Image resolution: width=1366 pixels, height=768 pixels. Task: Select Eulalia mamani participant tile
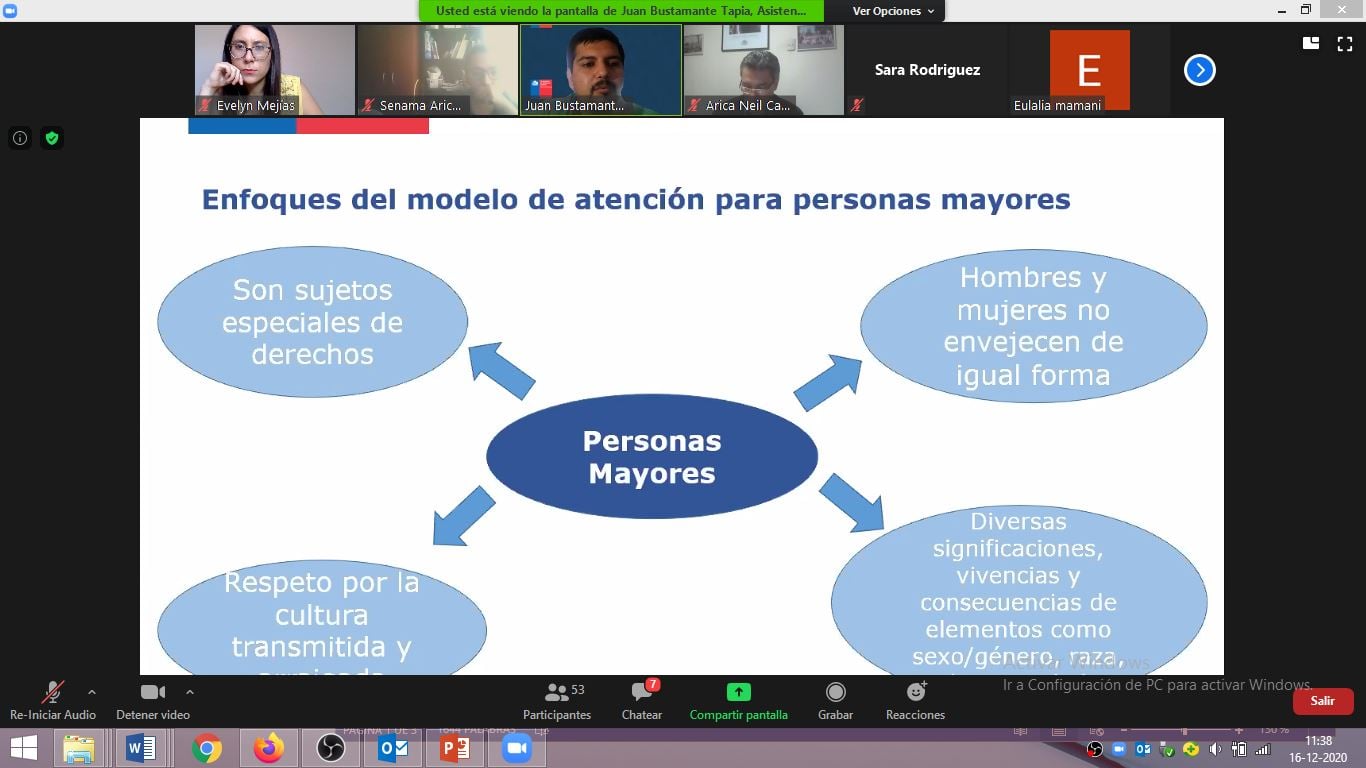coord(1089,70)
